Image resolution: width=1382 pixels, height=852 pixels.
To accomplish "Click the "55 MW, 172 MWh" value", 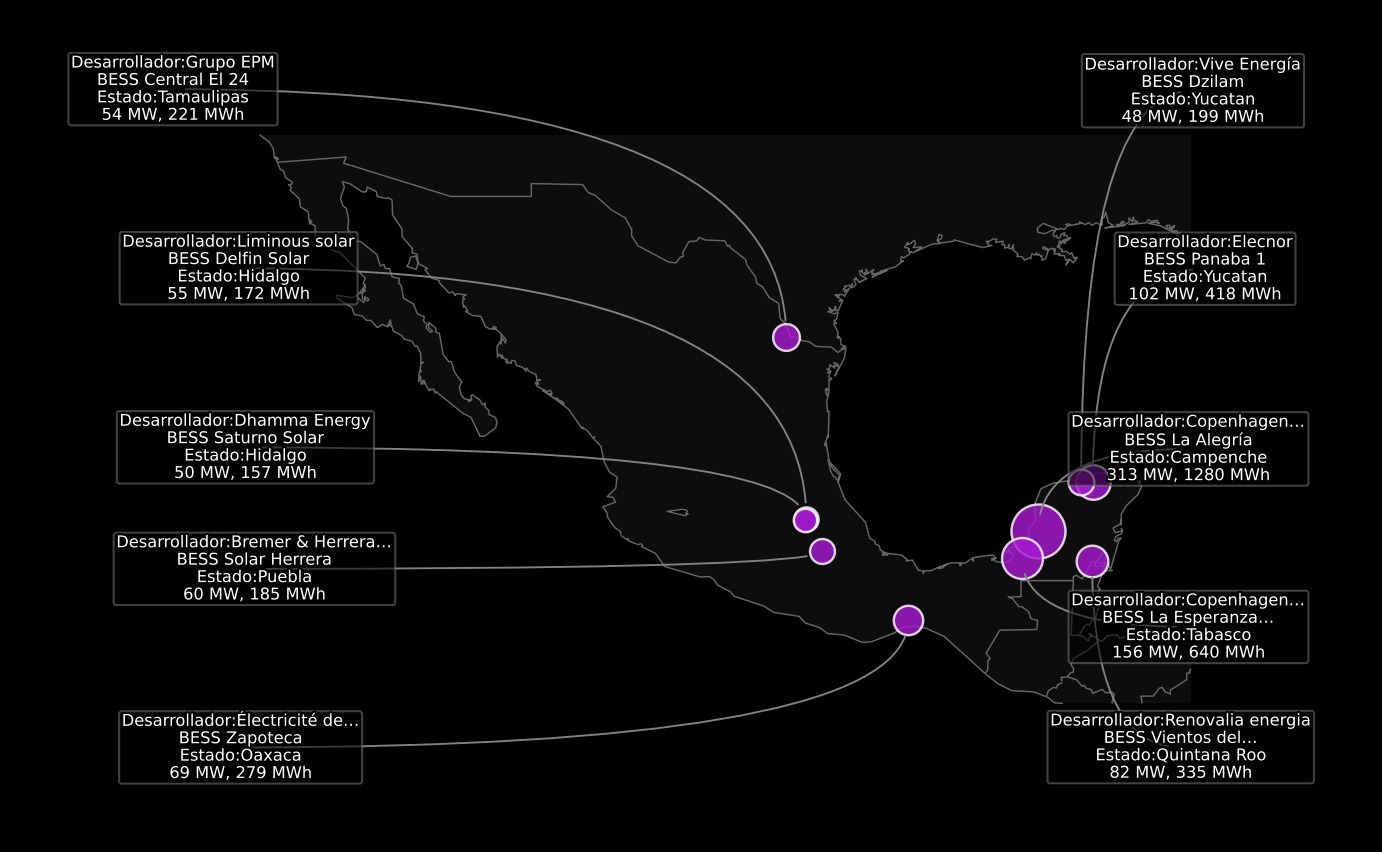I will pyautogui.click(x=238, y=293).
